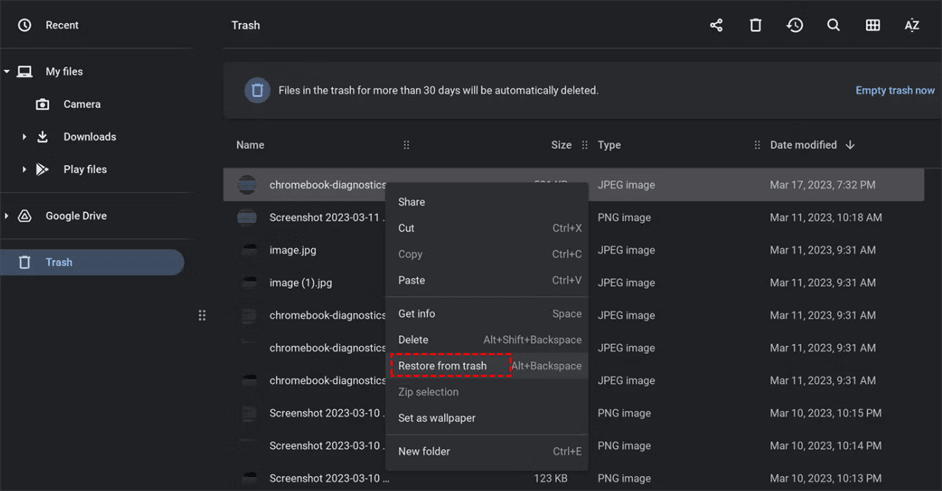Open the AZ sort options
The image size is (942, 491).
pos(912,25)
